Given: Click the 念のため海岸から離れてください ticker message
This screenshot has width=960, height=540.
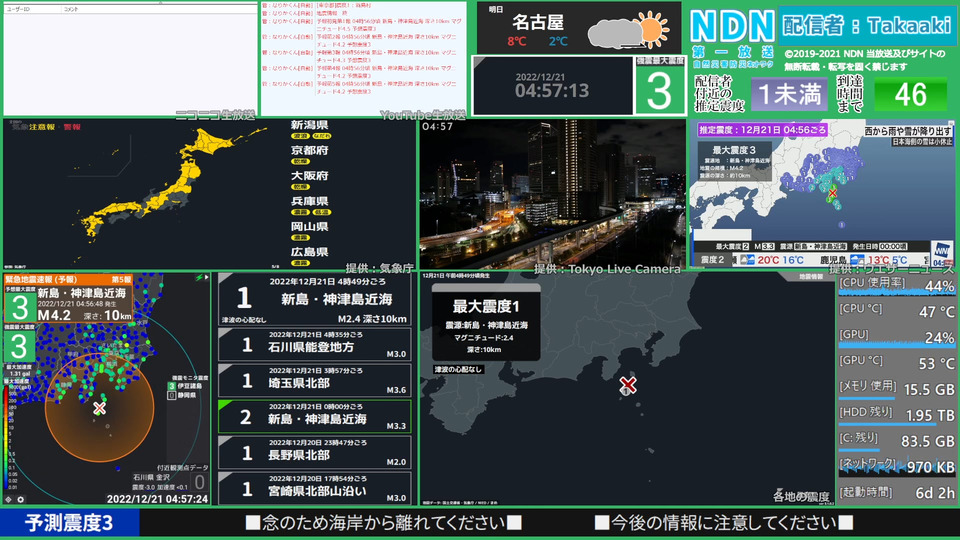Looking at the screenshot, I should 383,523.
